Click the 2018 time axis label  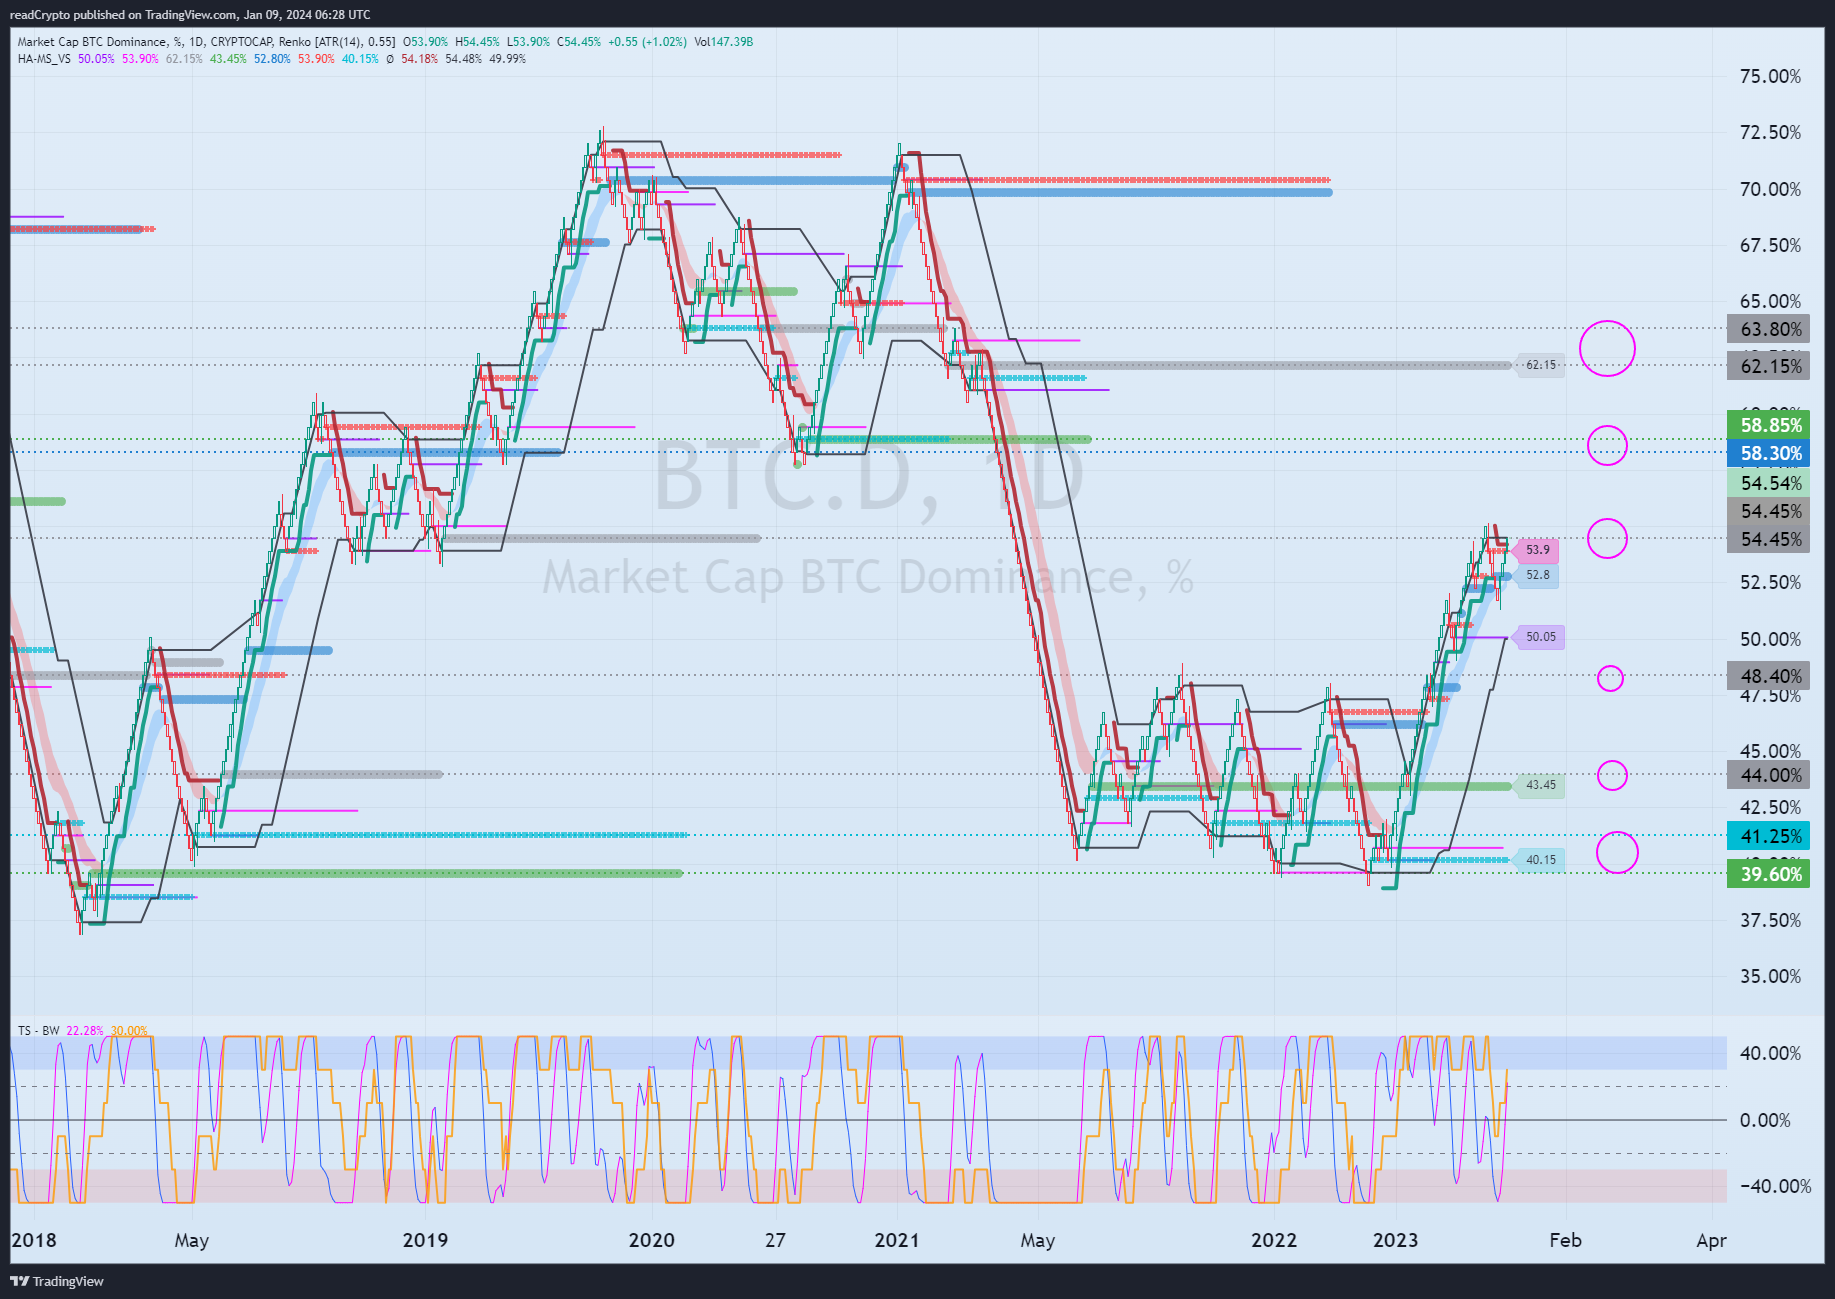pos(34,1241)
